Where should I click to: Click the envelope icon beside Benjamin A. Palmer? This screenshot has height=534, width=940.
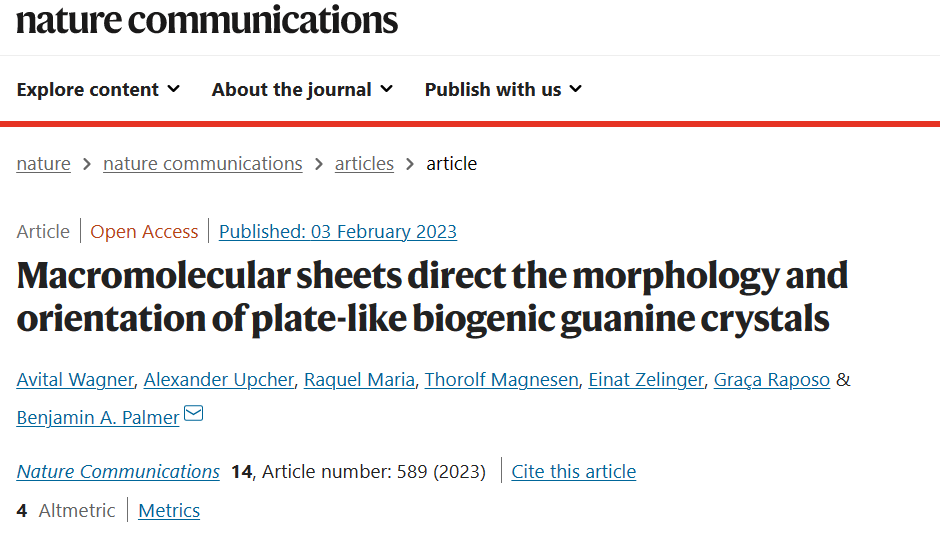(193, 414)
